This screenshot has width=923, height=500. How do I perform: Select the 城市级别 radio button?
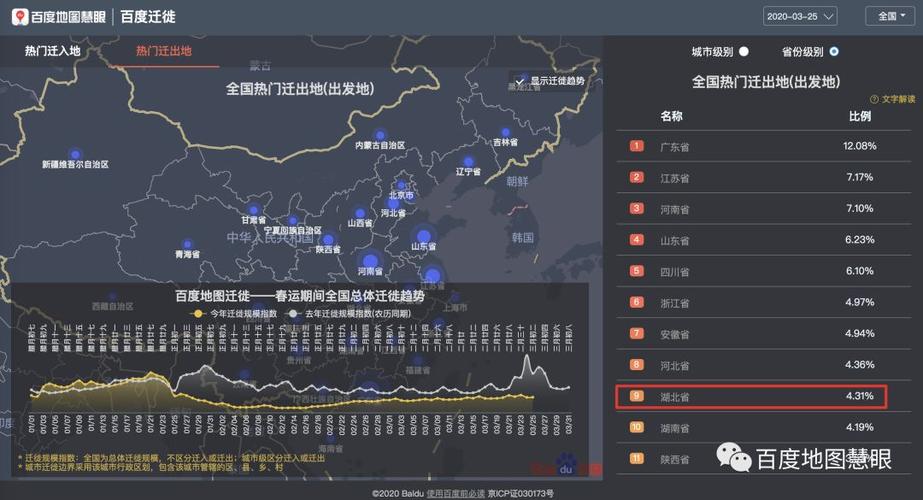(744, 52)
